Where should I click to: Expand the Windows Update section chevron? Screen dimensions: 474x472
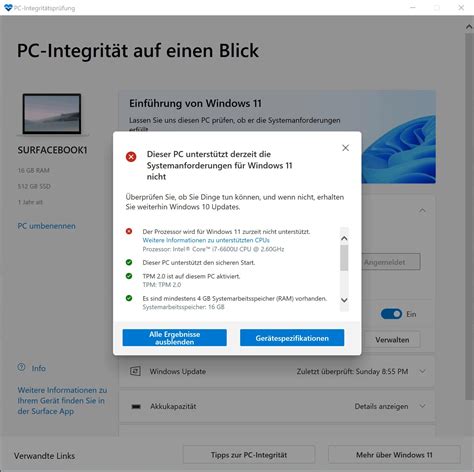pyautogui.click(x=422, y=371)
